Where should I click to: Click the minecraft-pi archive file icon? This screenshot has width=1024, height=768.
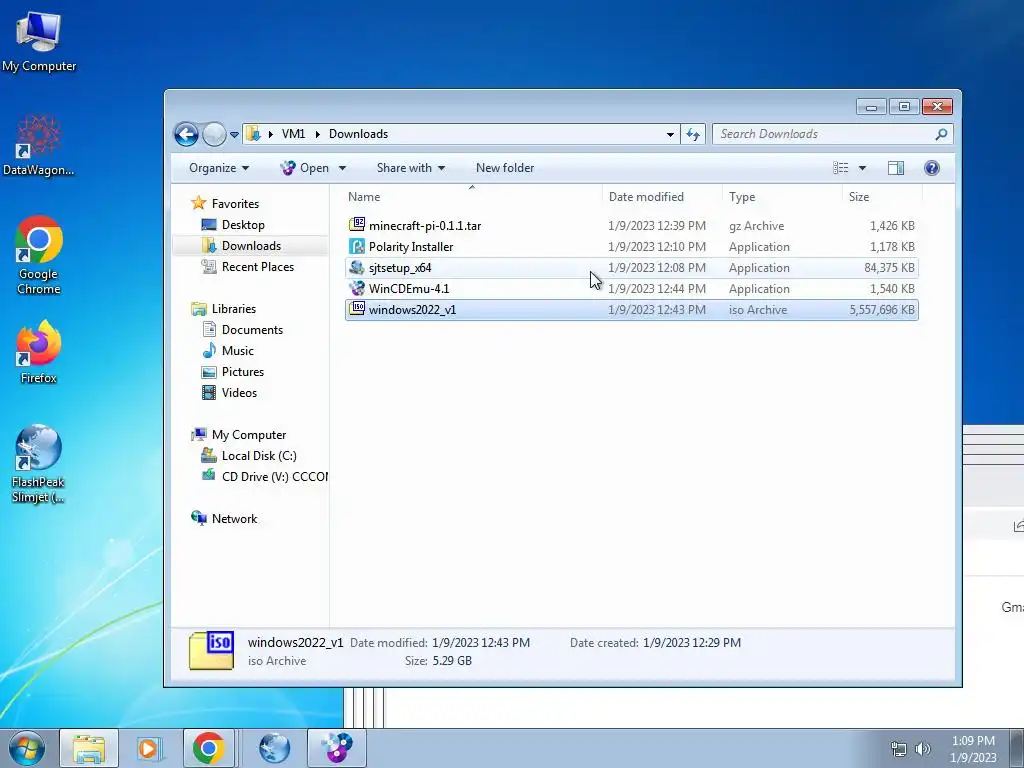click(x=357, y=225)
